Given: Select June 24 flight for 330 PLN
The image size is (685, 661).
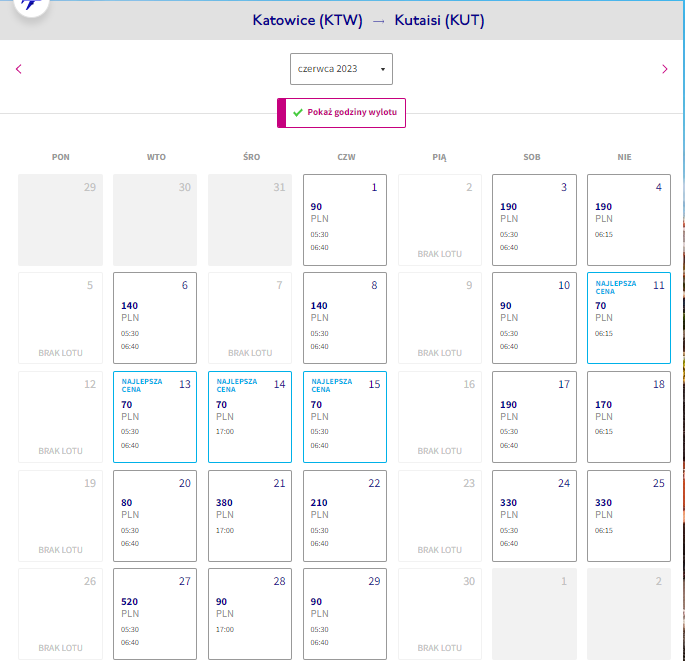Looking at the screenshot, I should (534, 516).
